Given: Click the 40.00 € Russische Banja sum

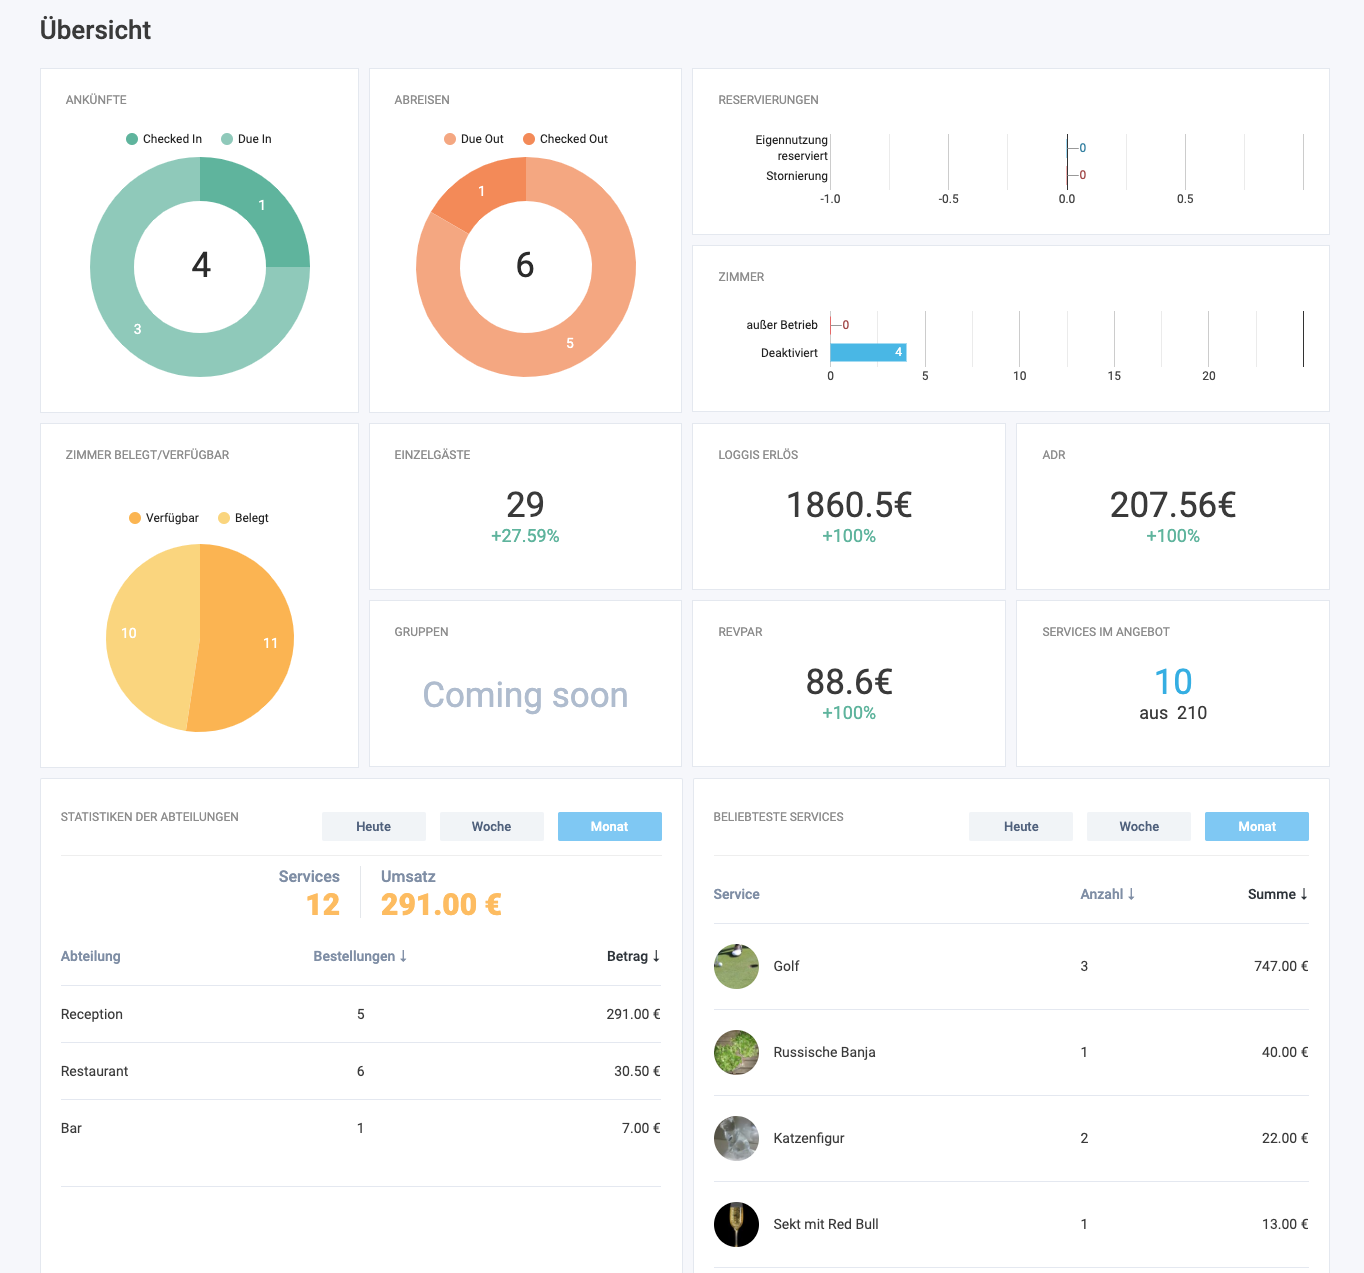Looking at the screenshot, I should tap(1285, 1052).
